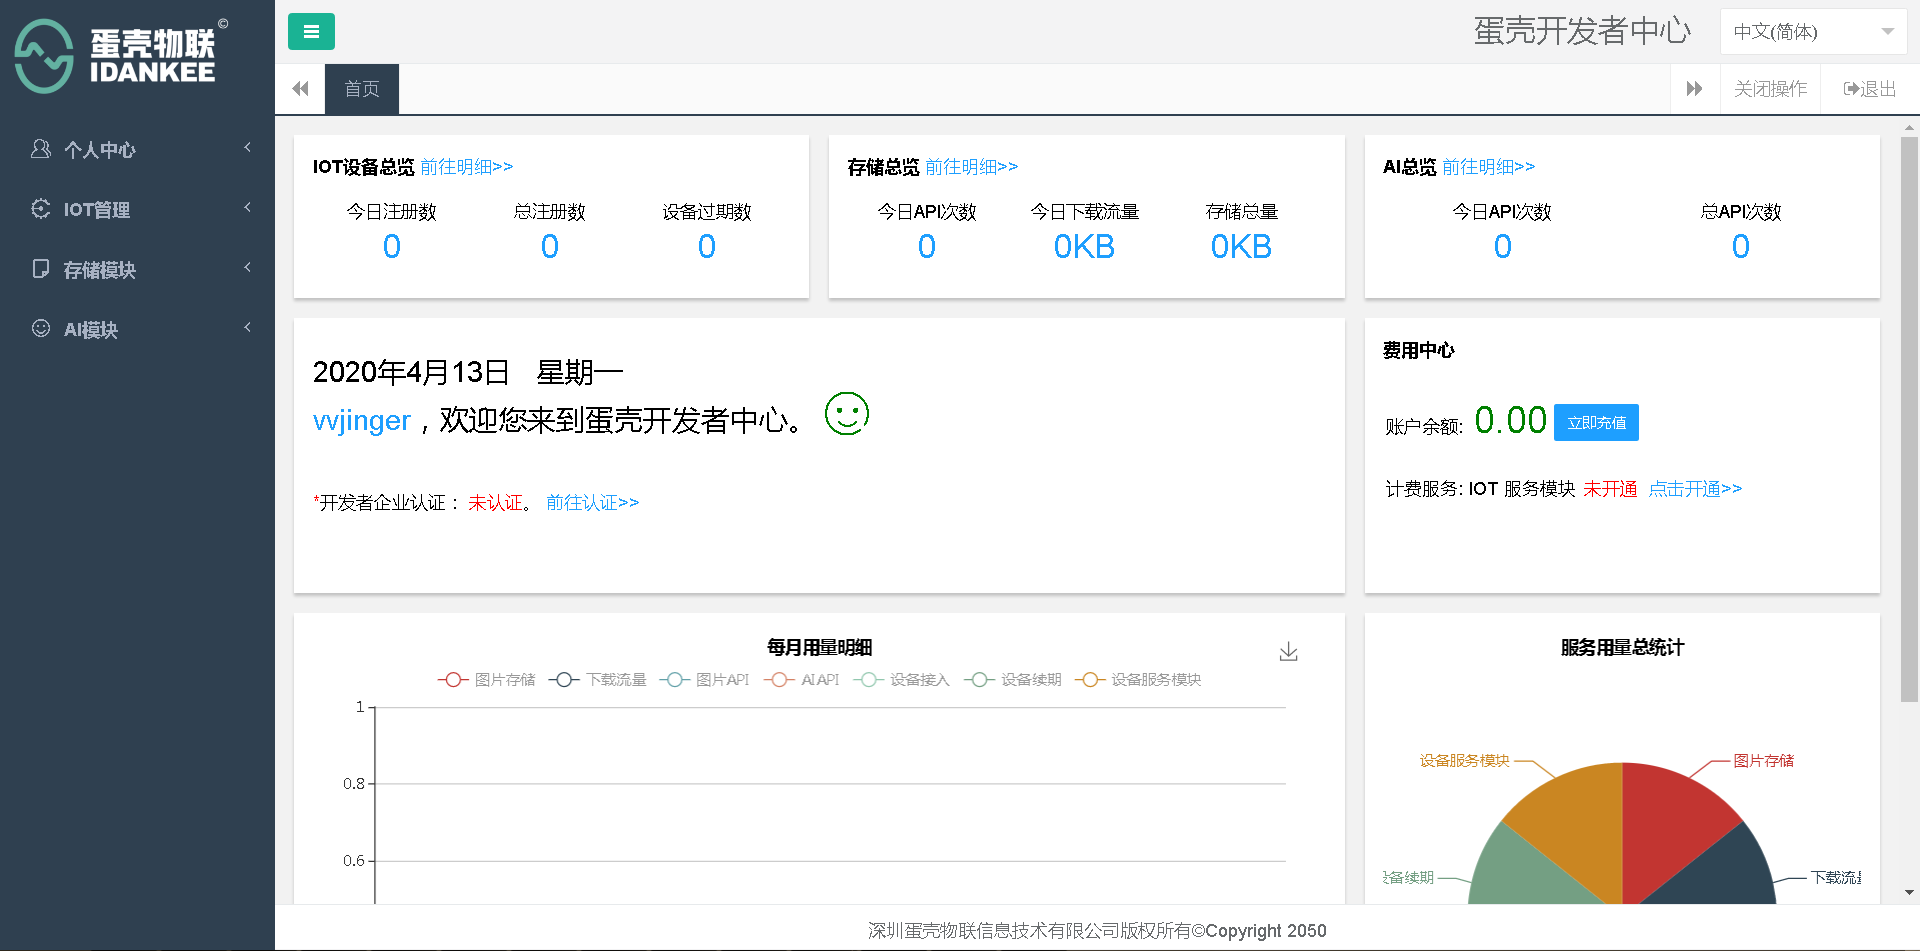
Task: Toggle 图片存储 legend series
Action: pyautogui.click(x=487, y=680)
